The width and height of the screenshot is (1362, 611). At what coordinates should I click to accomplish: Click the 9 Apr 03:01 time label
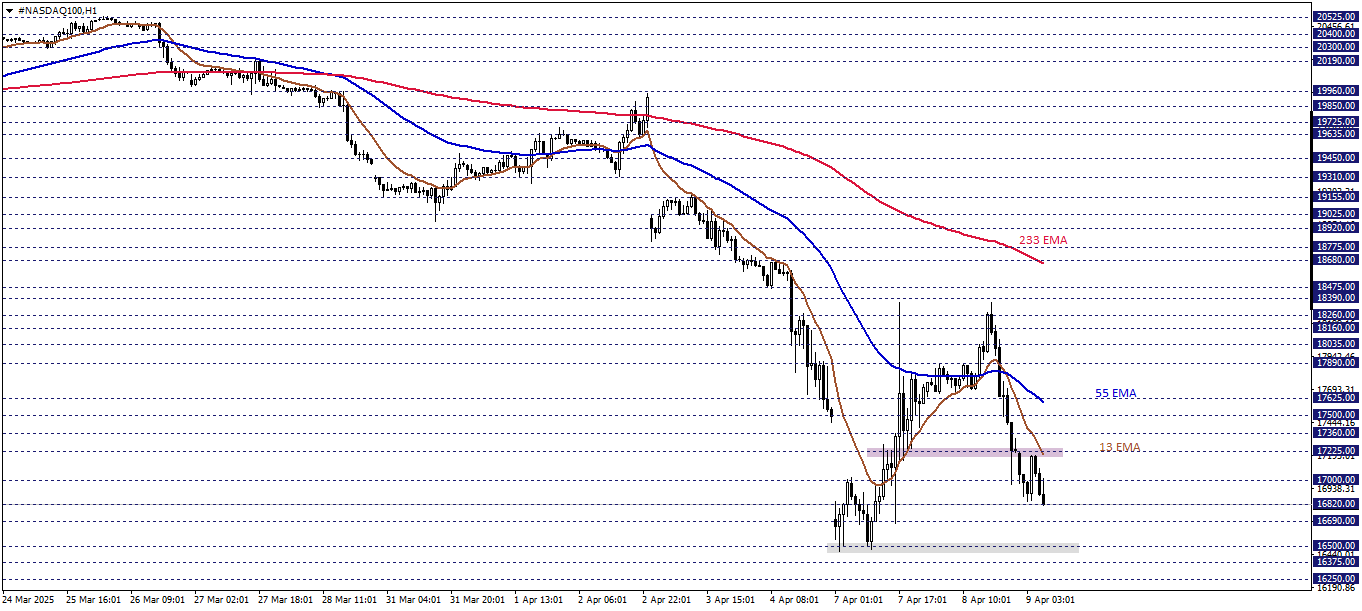click(x=1051, y=600)
